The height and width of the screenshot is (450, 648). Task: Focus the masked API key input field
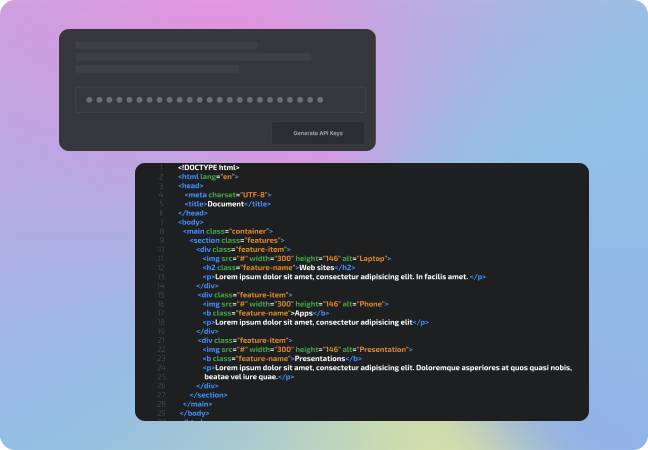(220, 100)
